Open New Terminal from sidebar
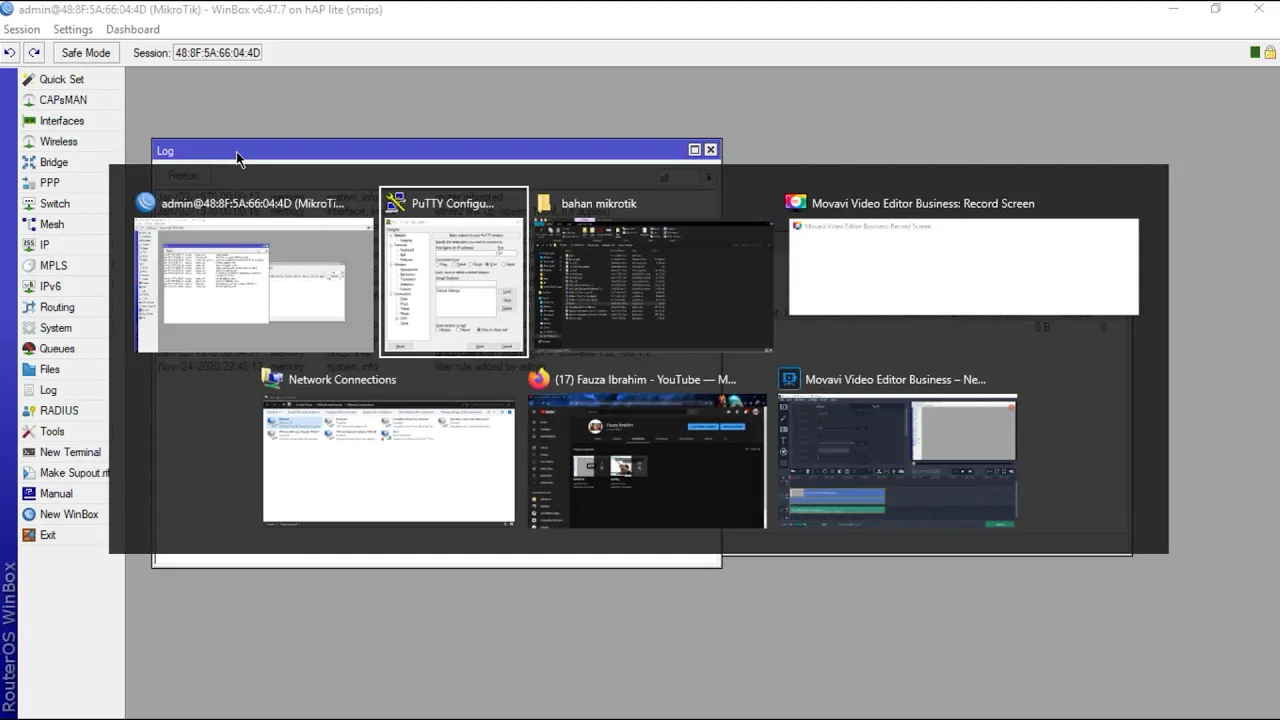 tap(70, 453)
